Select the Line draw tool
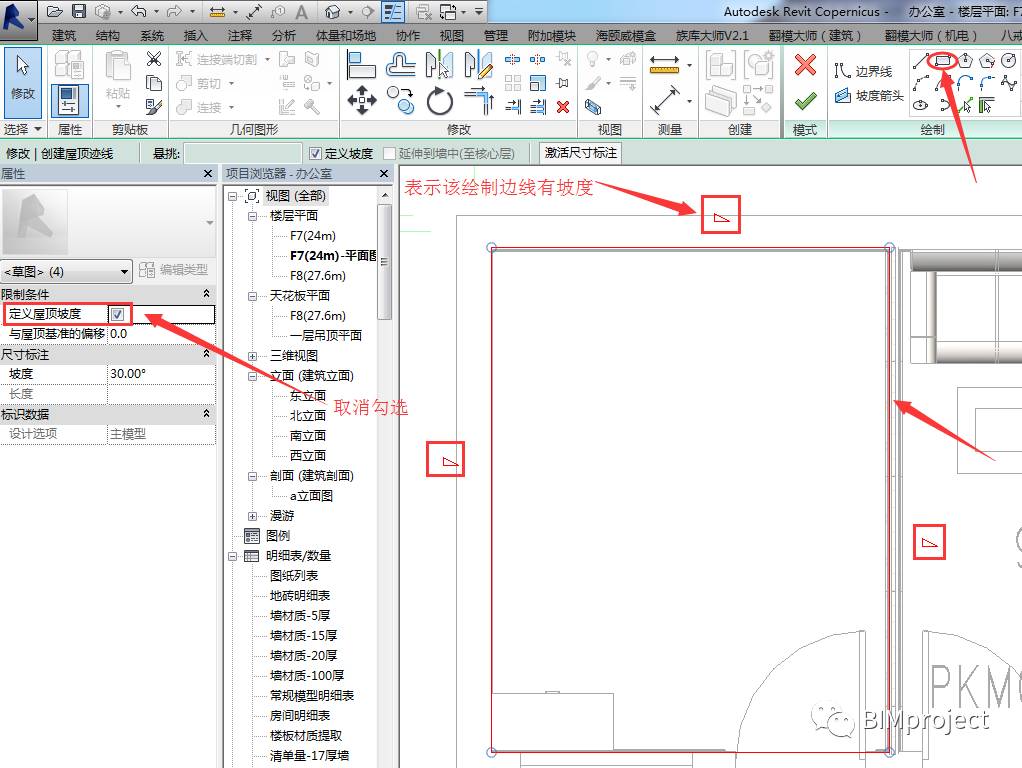Screen dimensions: 1022x768 [920, 61]
